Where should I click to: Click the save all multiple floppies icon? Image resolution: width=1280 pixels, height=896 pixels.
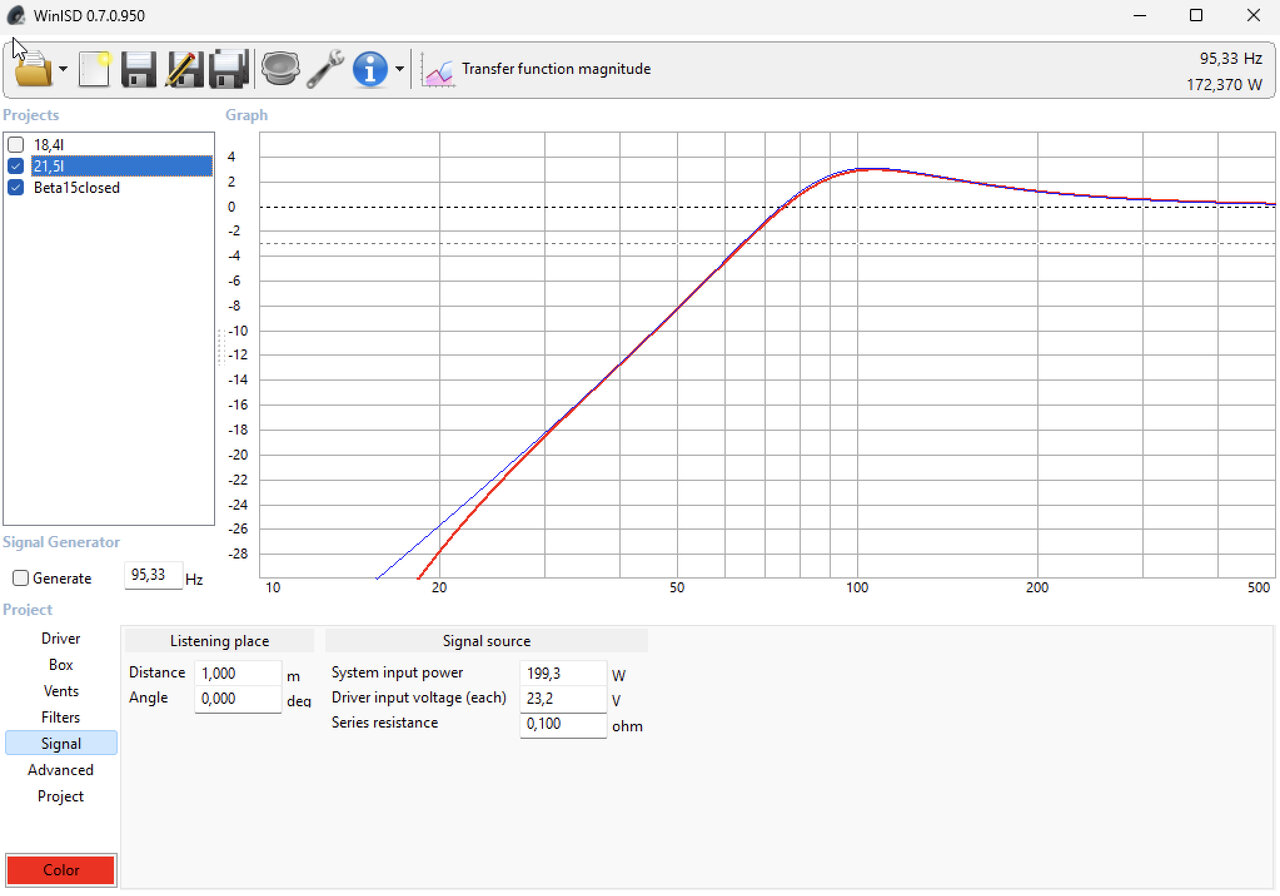(229, 69)
